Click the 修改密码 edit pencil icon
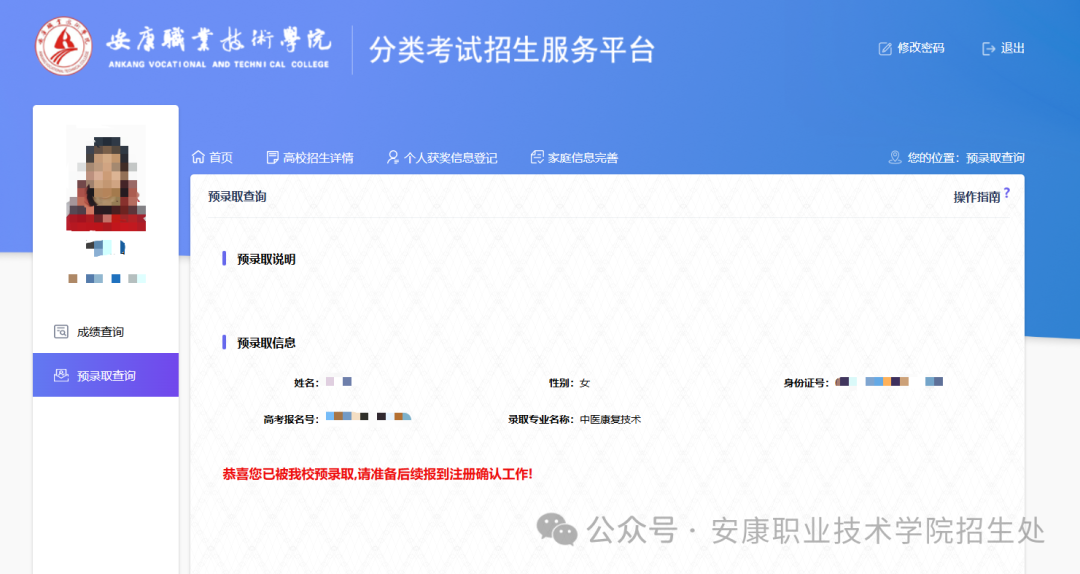Image resolution: width=1080 pixels, height=574 pixels. [885, 48]
